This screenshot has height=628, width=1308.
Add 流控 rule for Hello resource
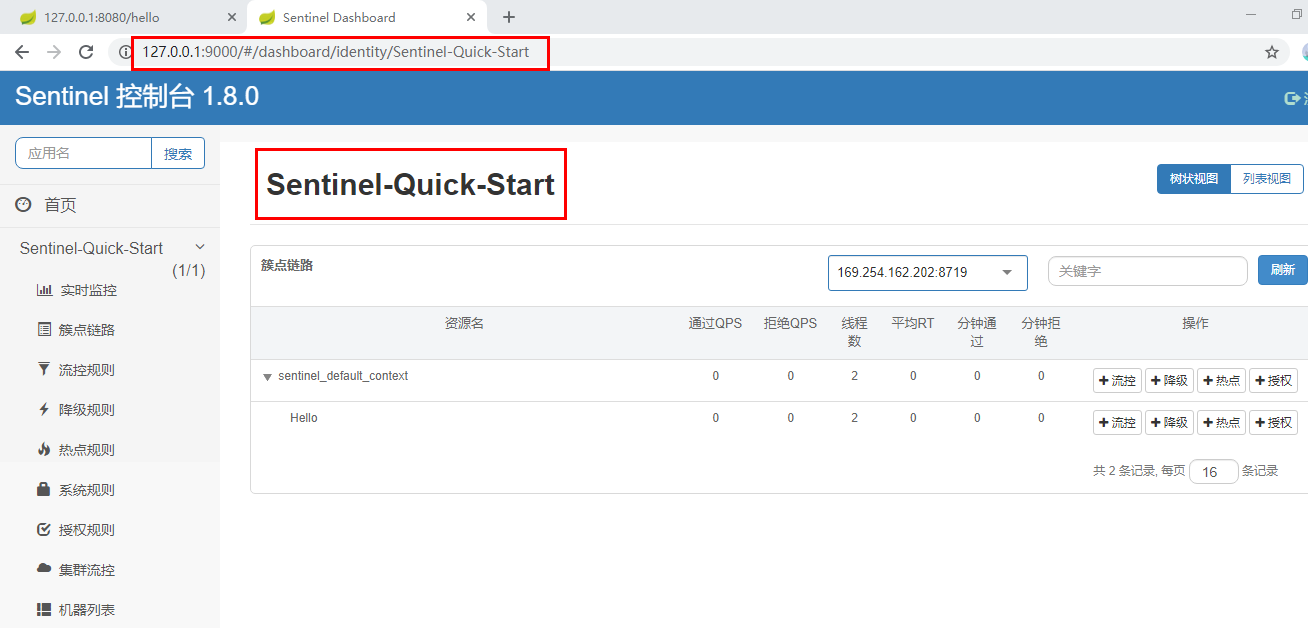pos(1117,422)
